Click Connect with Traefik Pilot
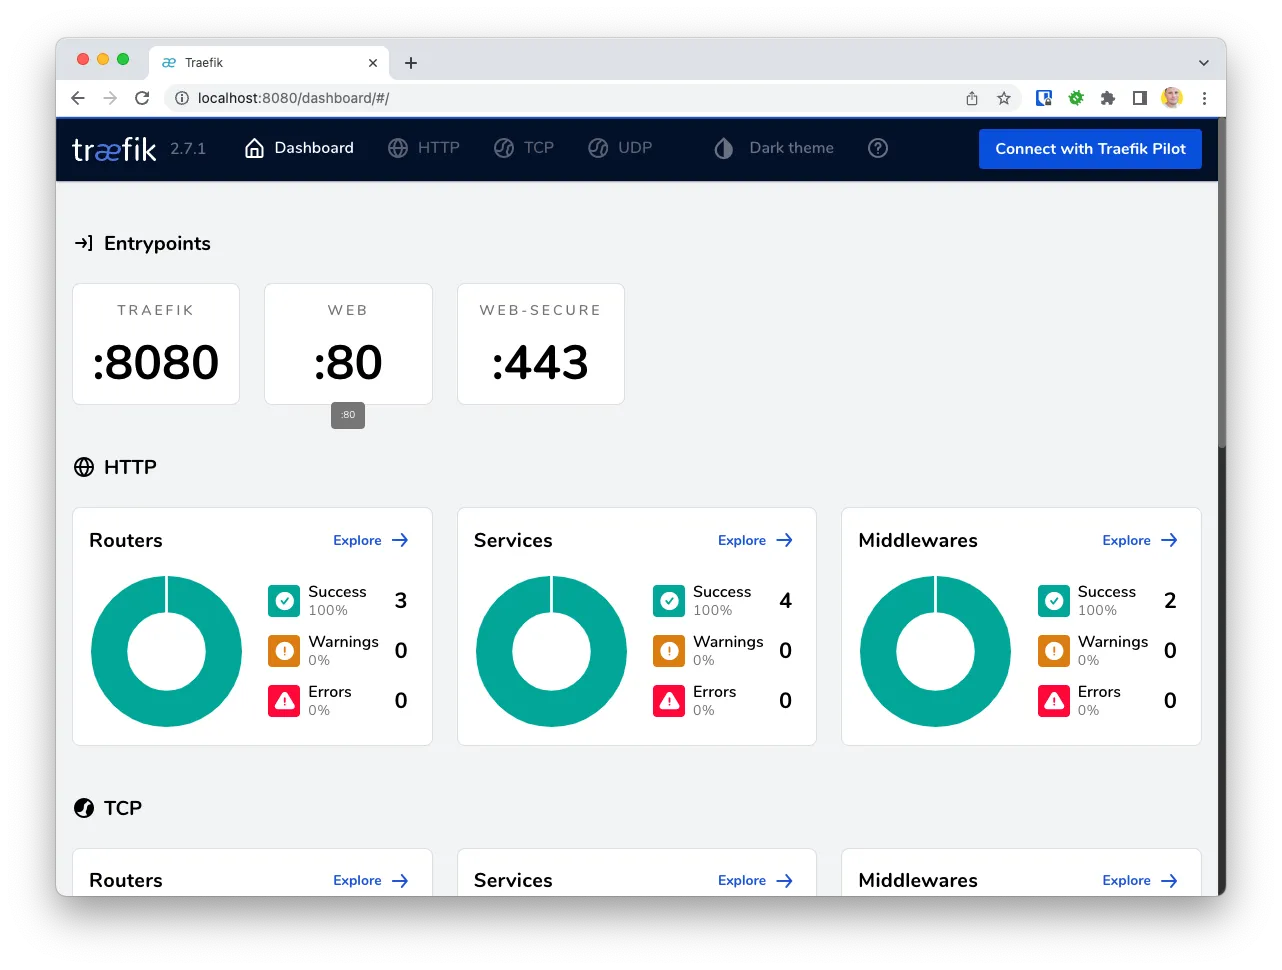The width and height of the screenshot is (1282, 970). 1090,148
